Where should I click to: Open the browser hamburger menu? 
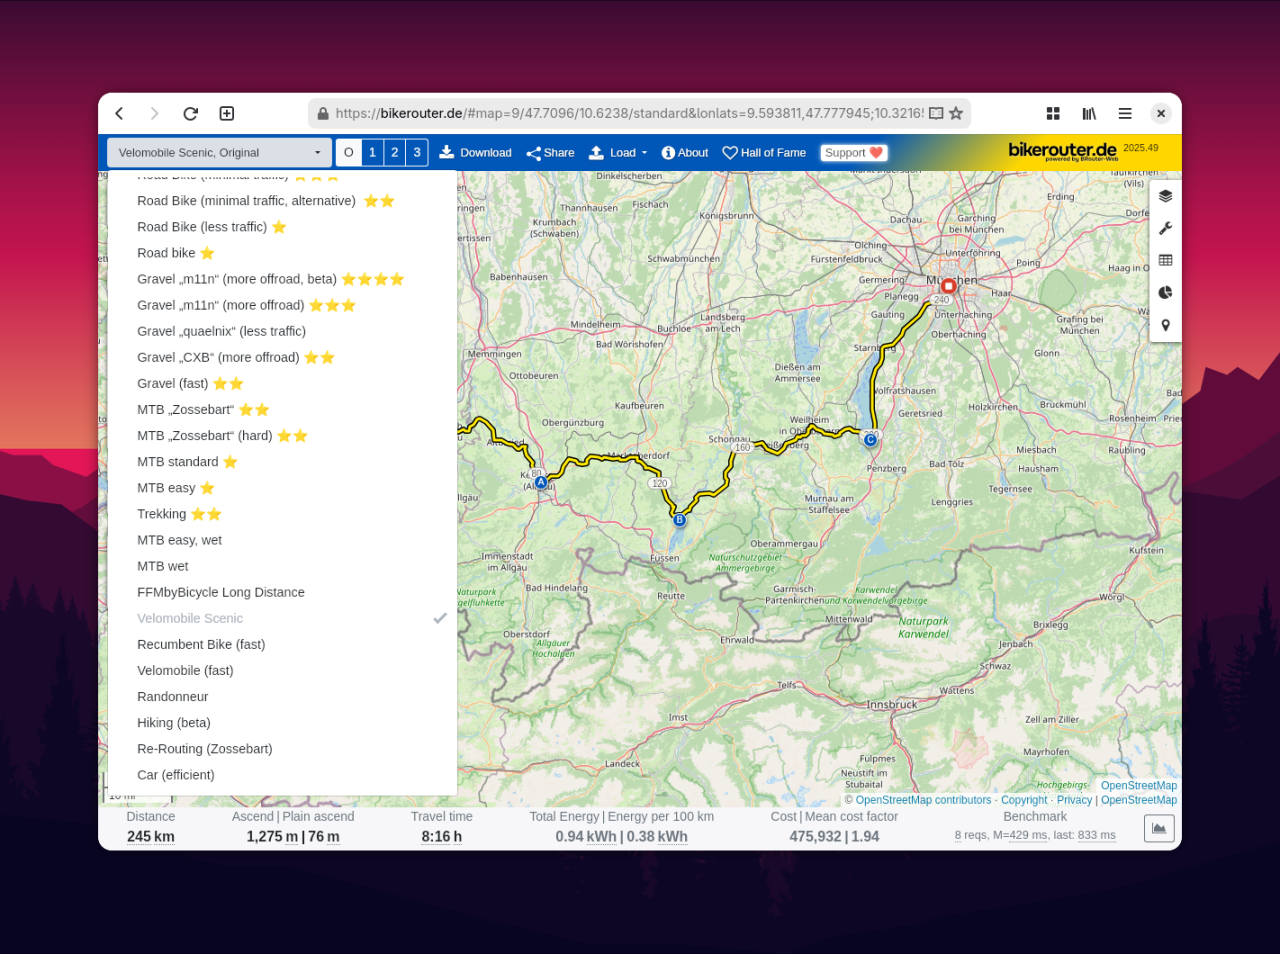click(1125, 114)
